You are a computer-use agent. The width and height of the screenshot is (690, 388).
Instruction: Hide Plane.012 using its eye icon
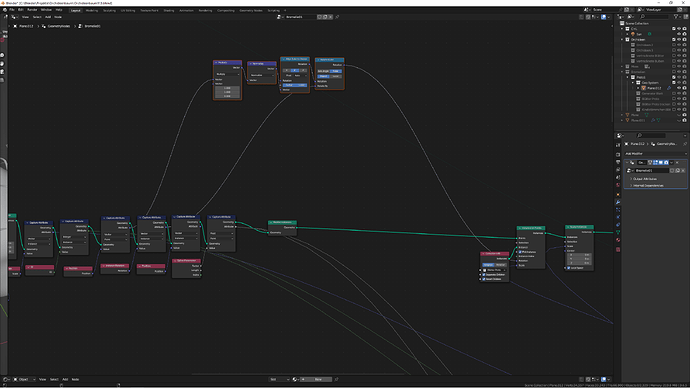pos(679,88)
